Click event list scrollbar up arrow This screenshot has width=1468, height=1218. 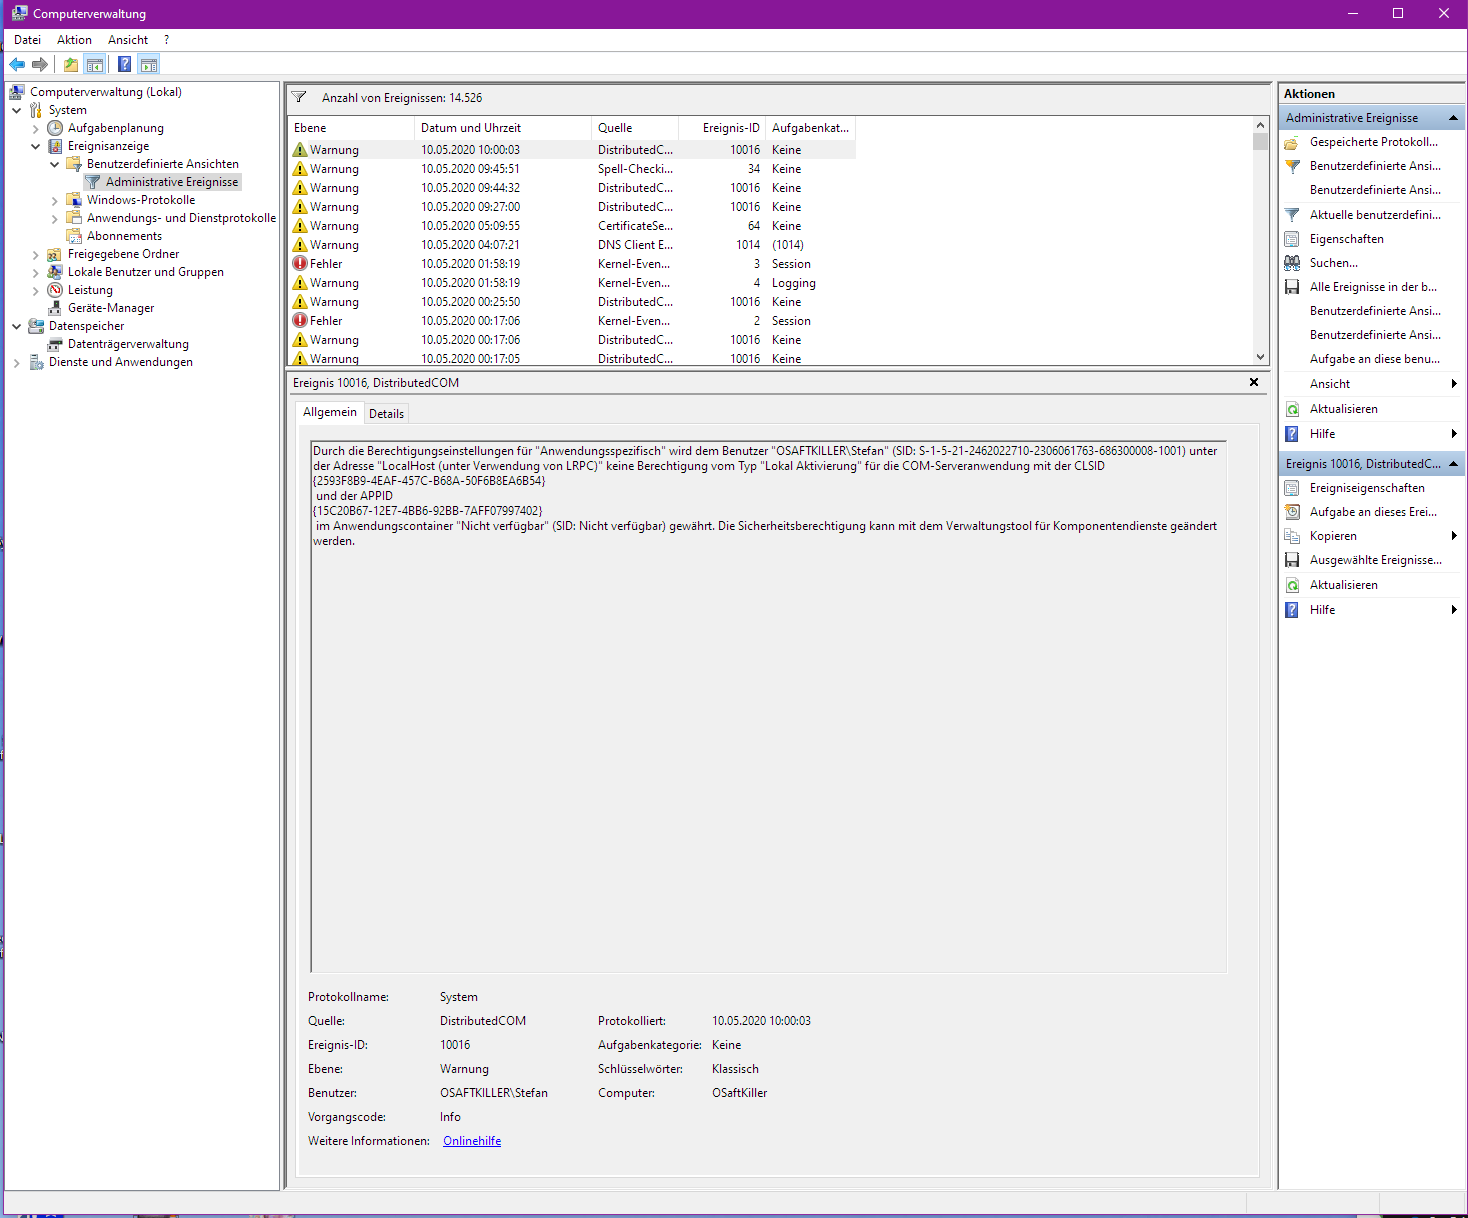pos(1260,125)
